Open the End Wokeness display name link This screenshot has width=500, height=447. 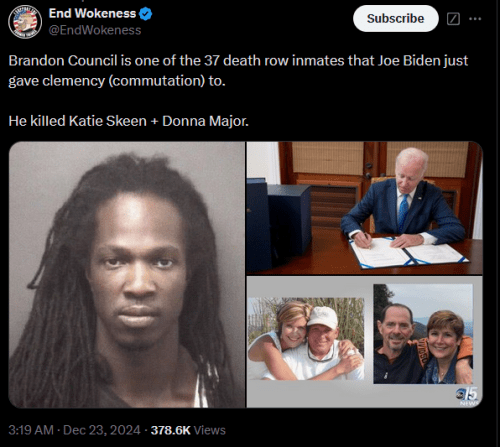[92, 13]
